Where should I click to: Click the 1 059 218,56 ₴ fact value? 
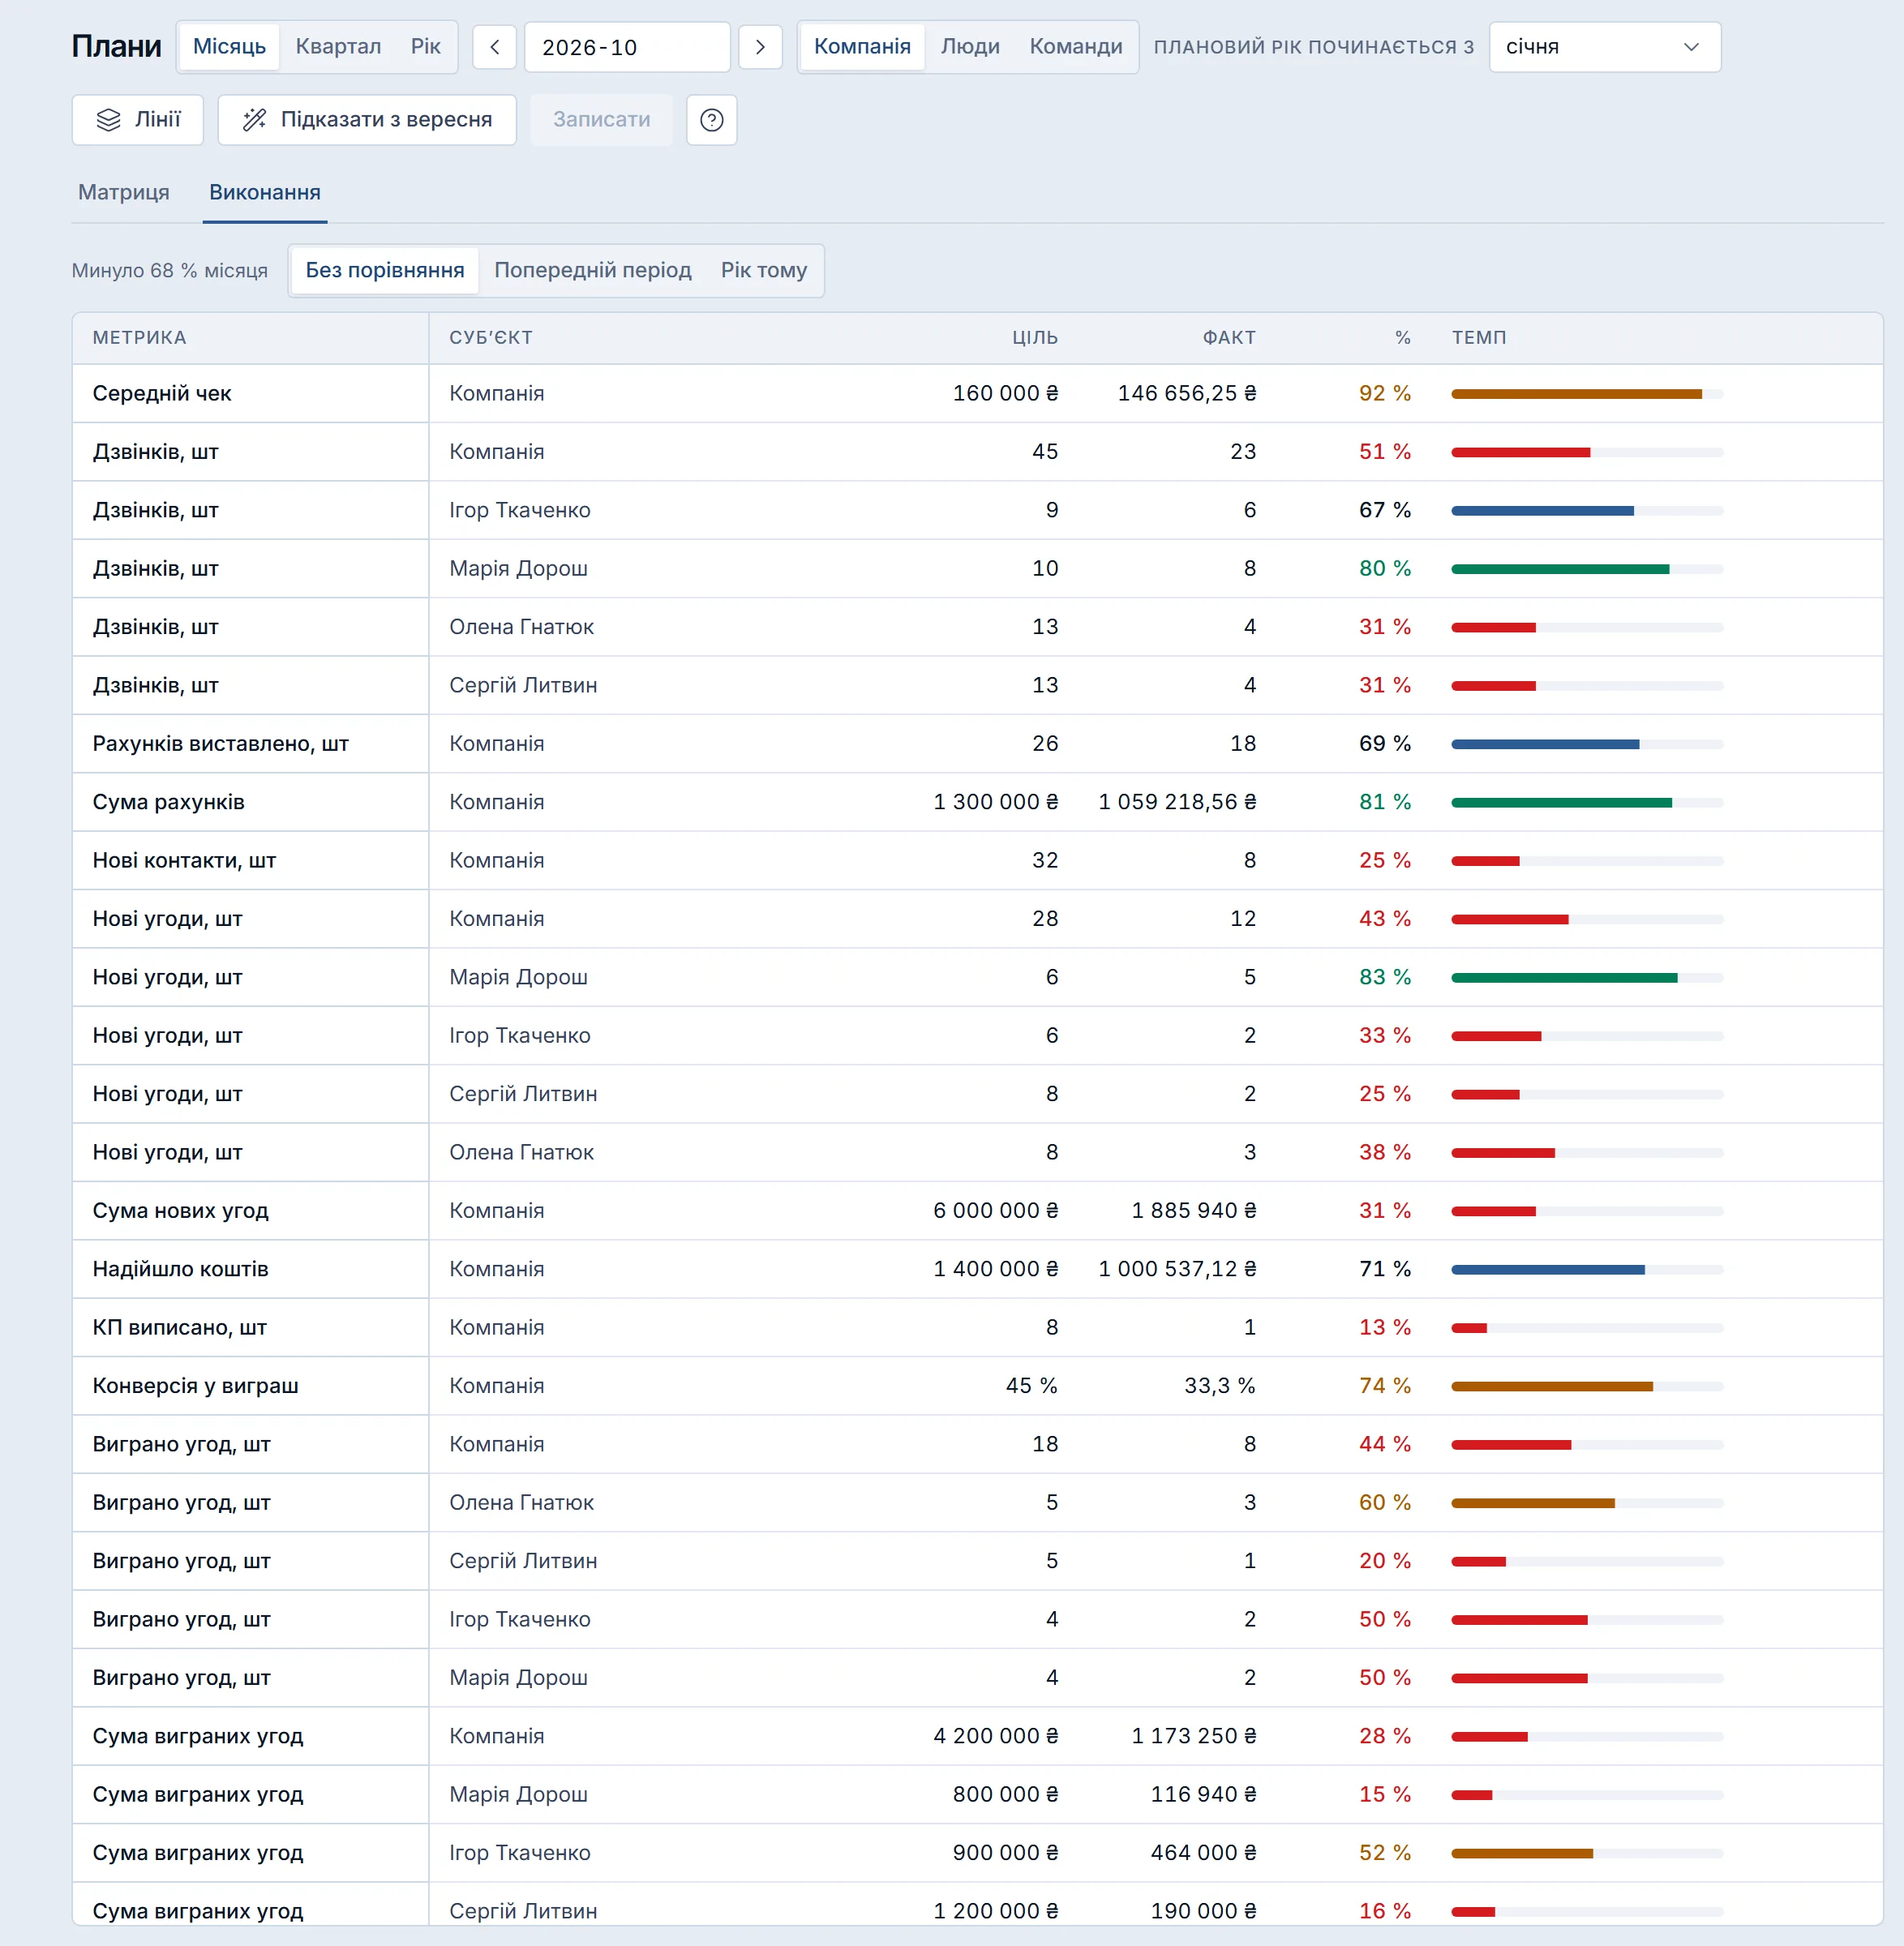(x=1177, y=803)
